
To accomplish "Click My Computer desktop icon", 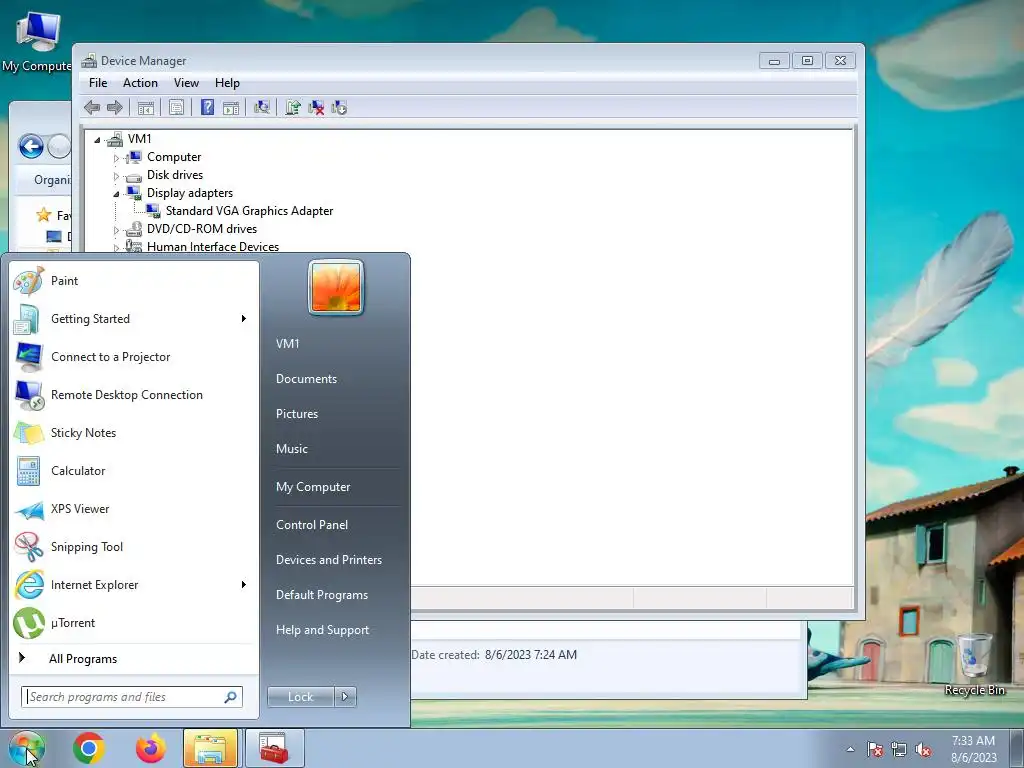I will click(37, 42).
